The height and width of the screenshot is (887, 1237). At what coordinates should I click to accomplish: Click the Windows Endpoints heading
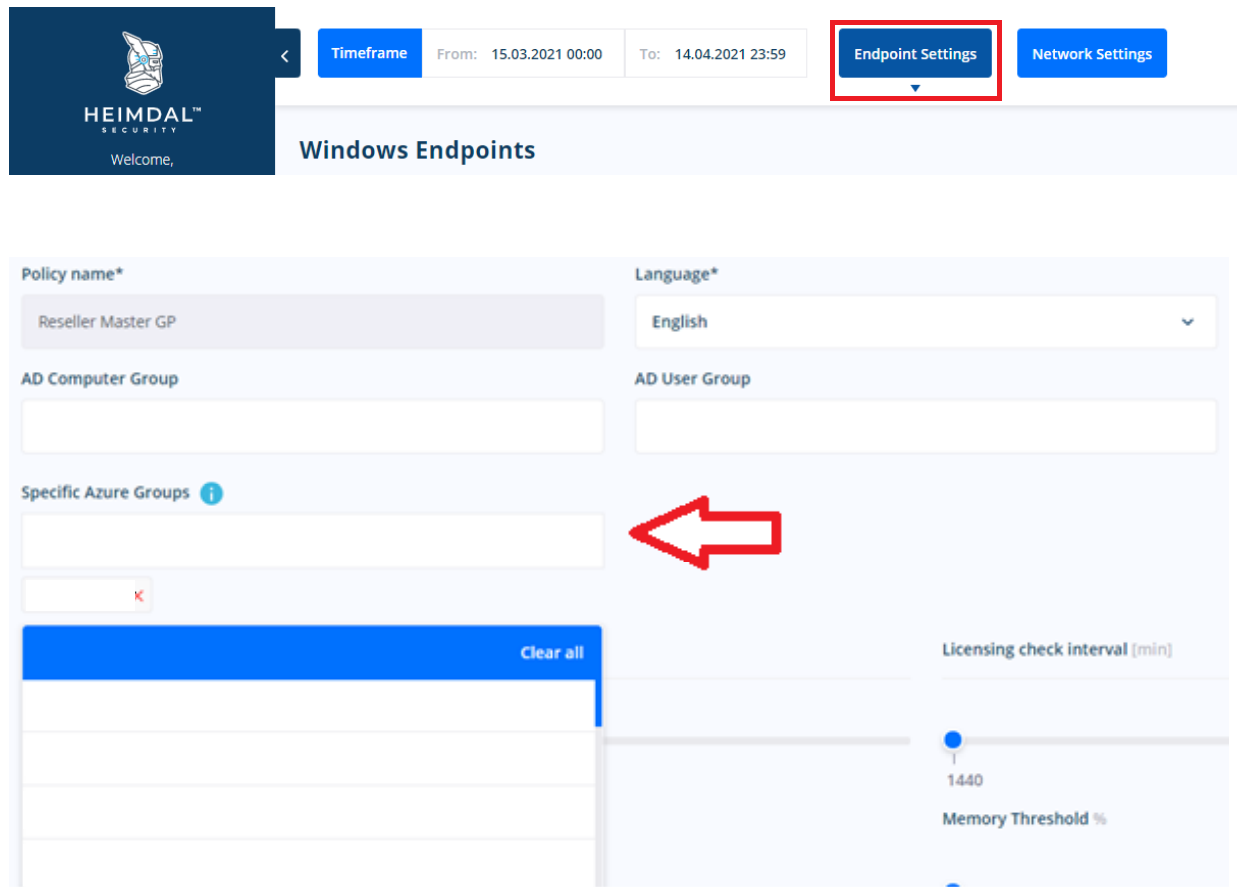(417, 150)
